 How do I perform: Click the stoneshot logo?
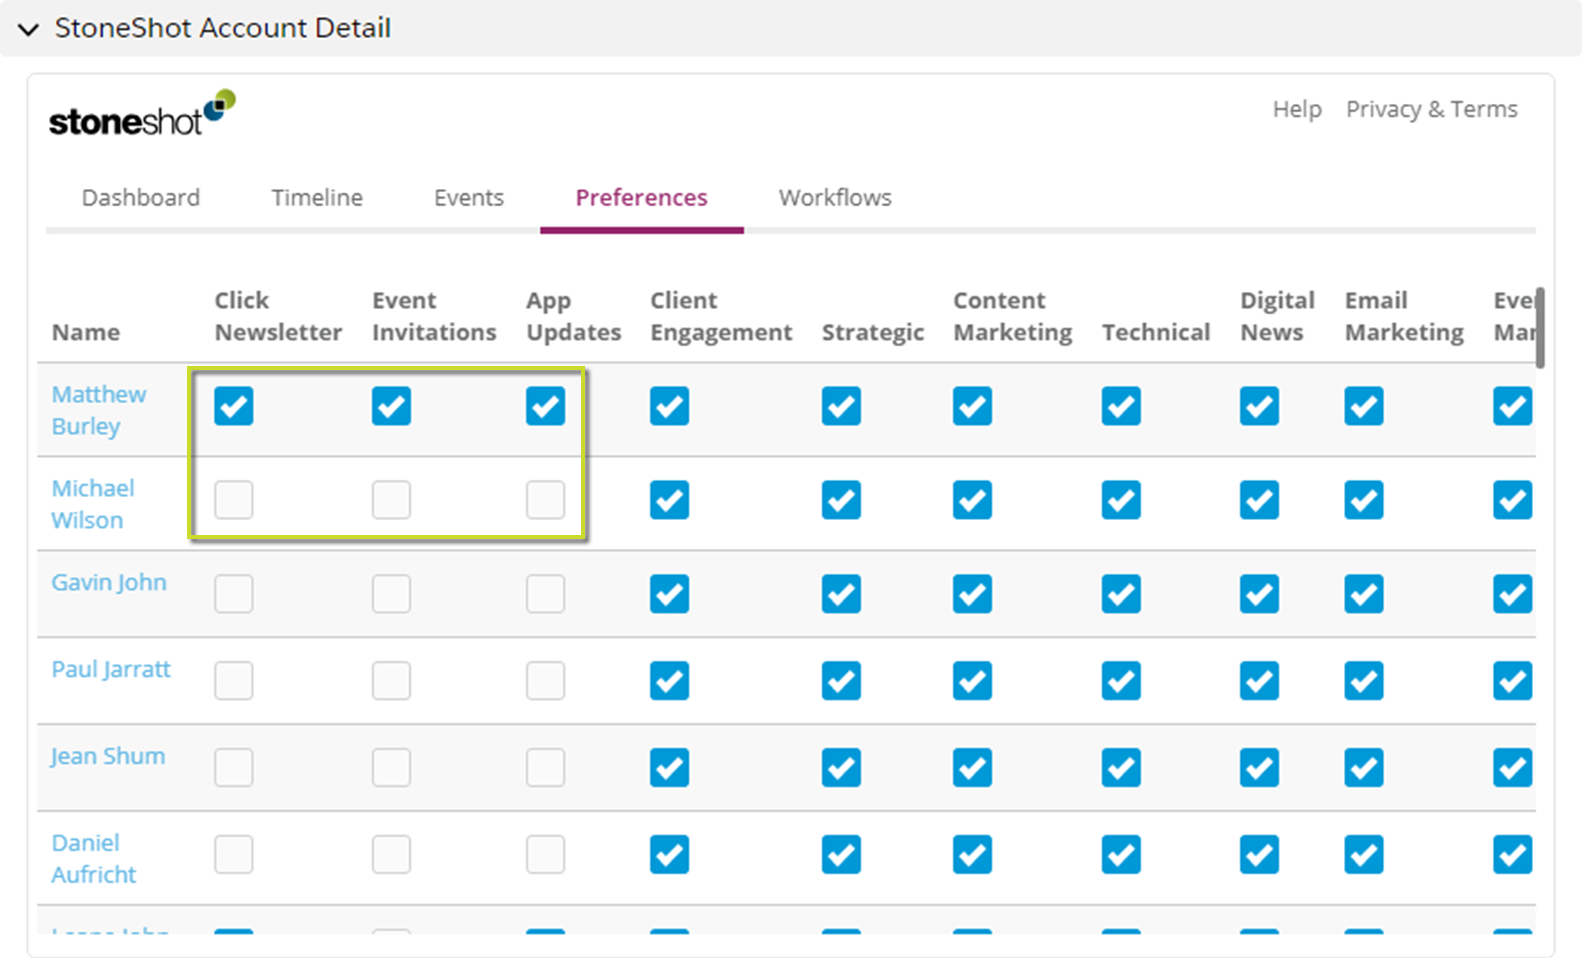tap(142, 113)
